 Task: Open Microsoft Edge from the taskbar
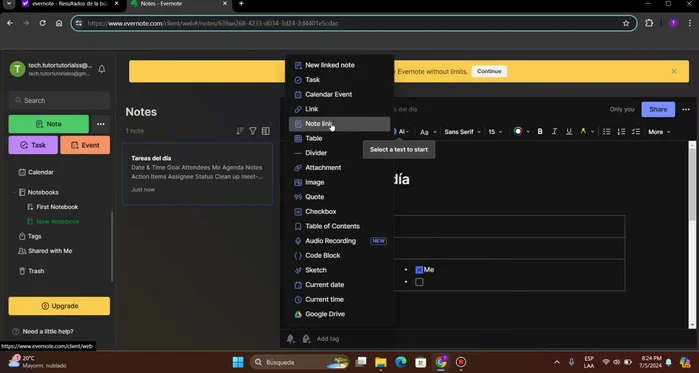(400, 362)
